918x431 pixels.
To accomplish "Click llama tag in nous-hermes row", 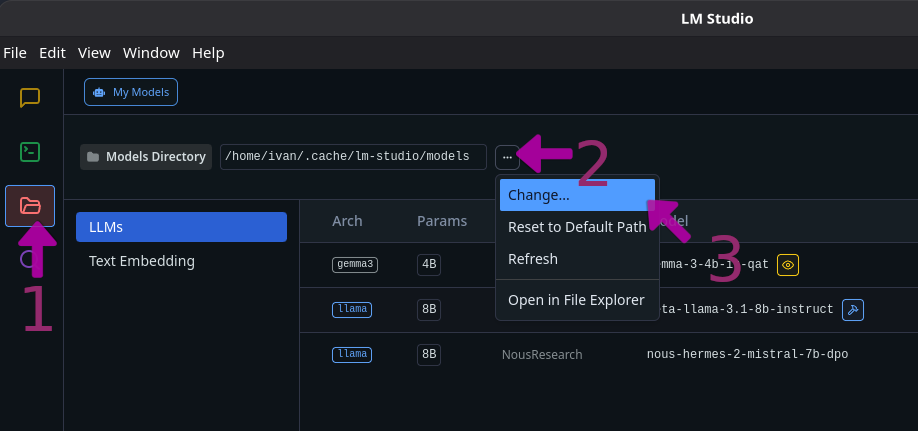I will [352, 354].
